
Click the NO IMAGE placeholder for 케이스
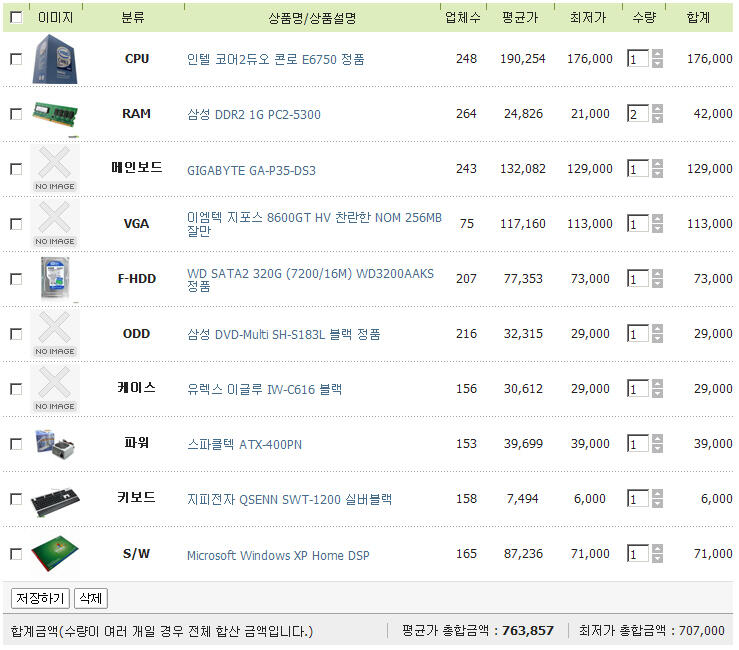pyautogui.click(x=55, y=389)
